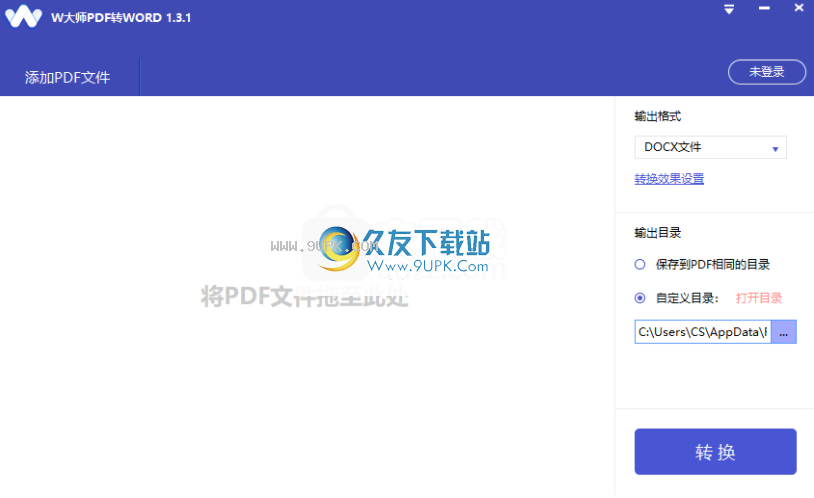This screenshot has width=814, height=498.
Task: Click the W大师PDF转WORD 1.3.1 title
Action: (121, 18)
